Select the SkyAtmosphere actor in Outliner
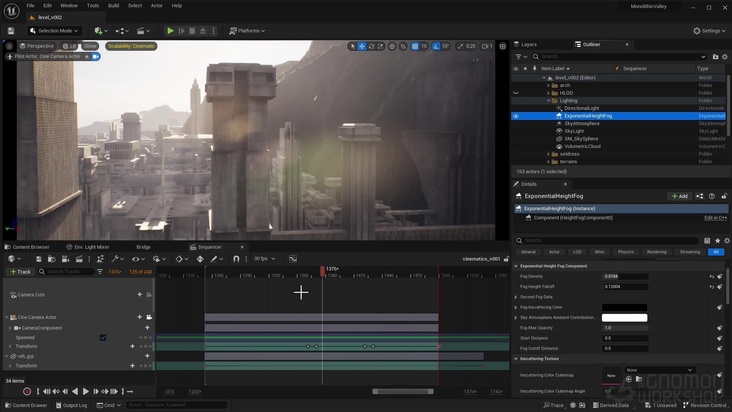This screenshot has width=732, height=412. pyautogui.click(x=582, y=124)
